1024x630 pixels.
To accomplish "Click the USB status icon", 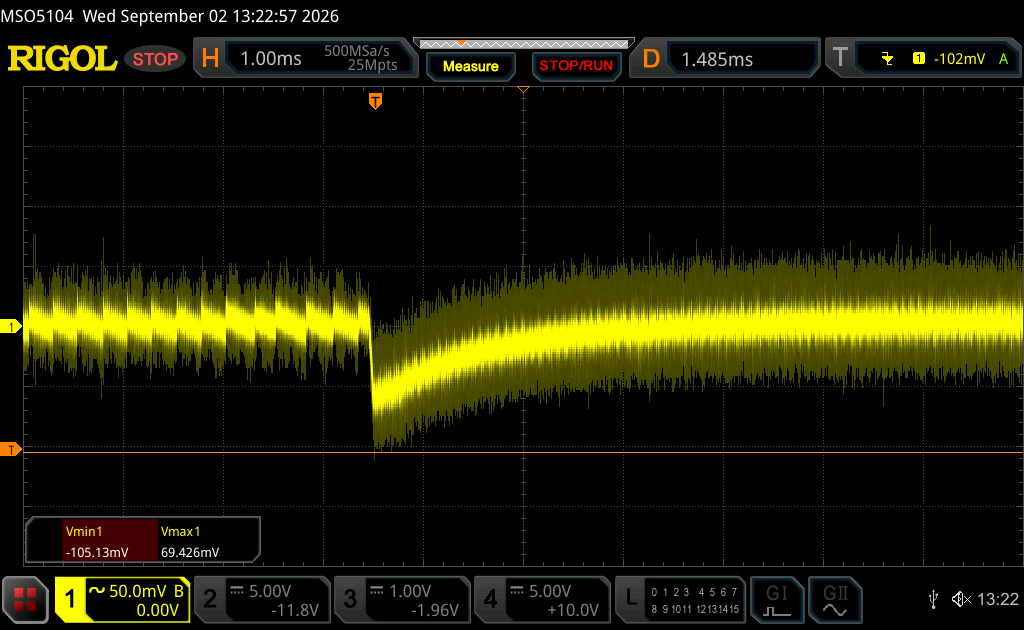I will [x=933, y=599].
